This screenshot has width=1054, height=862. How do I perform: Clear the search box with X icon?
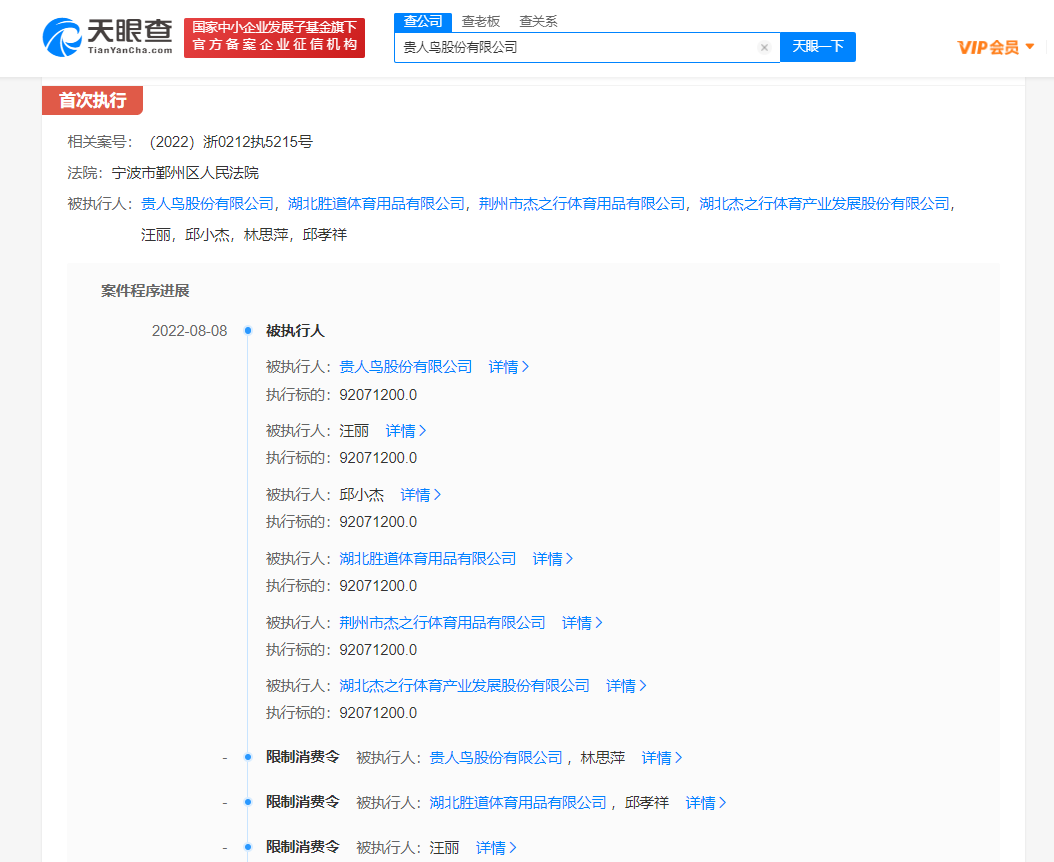(764, 47)
